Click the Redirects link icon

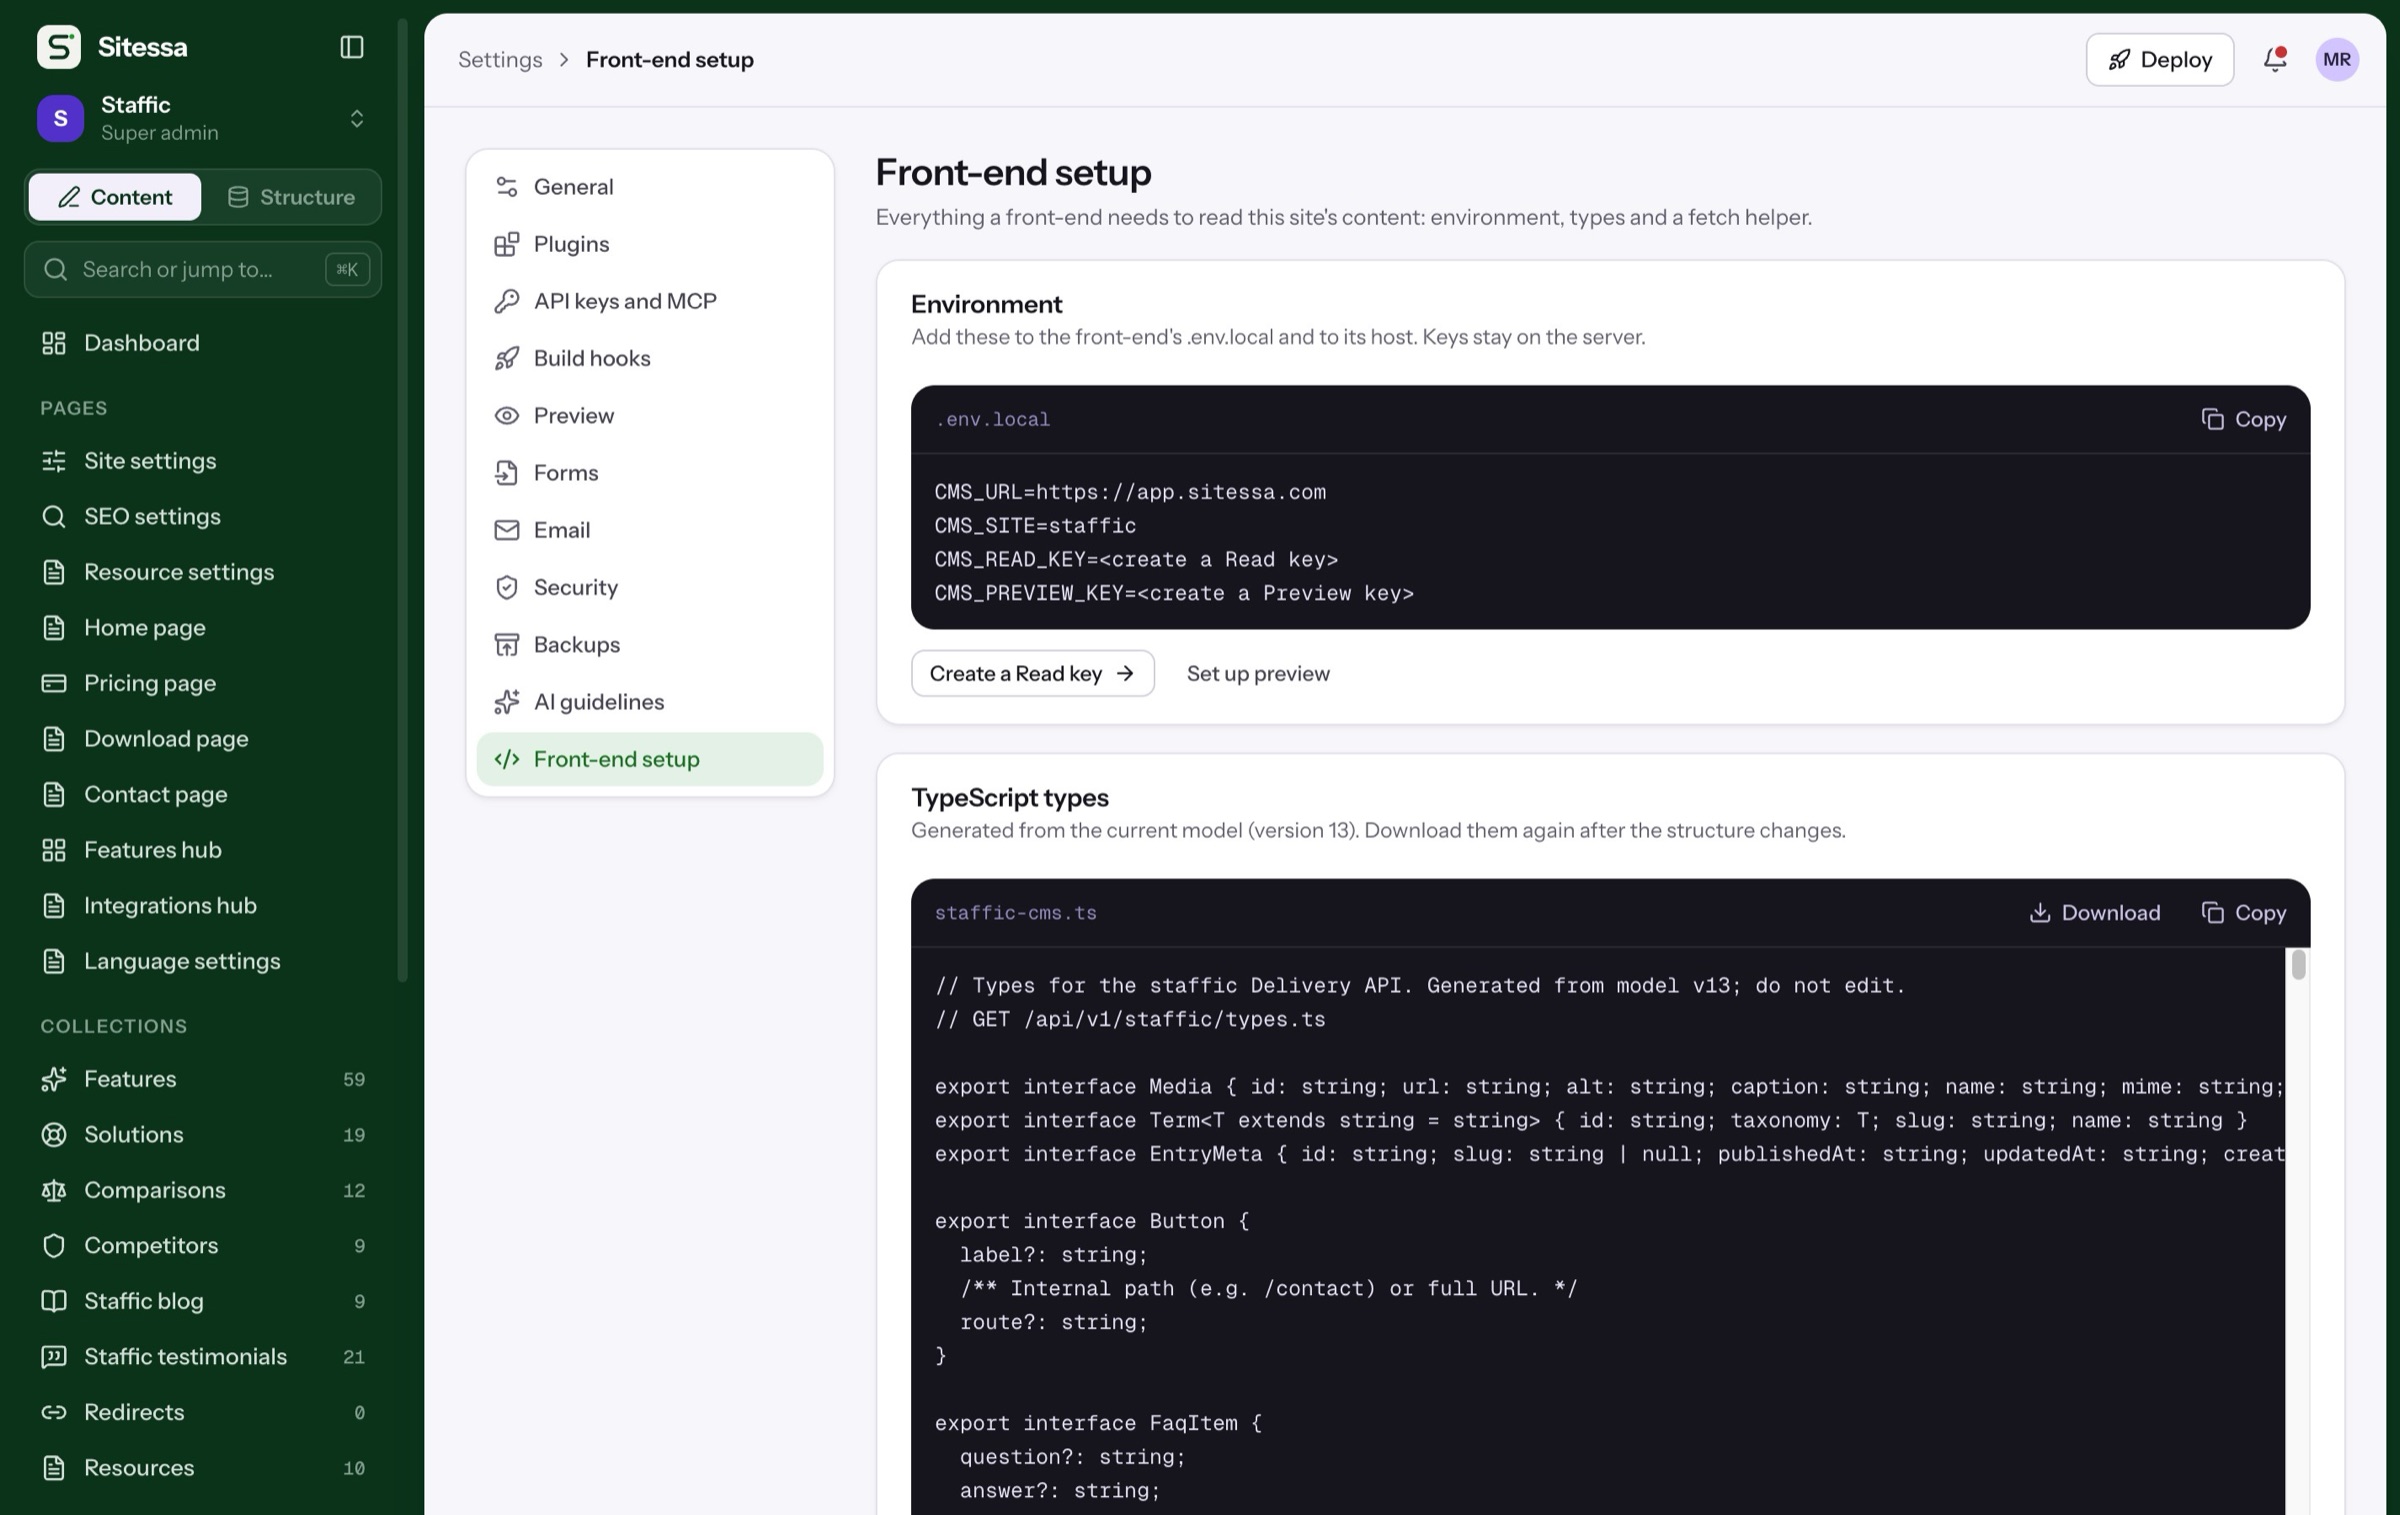point(54,1412)
